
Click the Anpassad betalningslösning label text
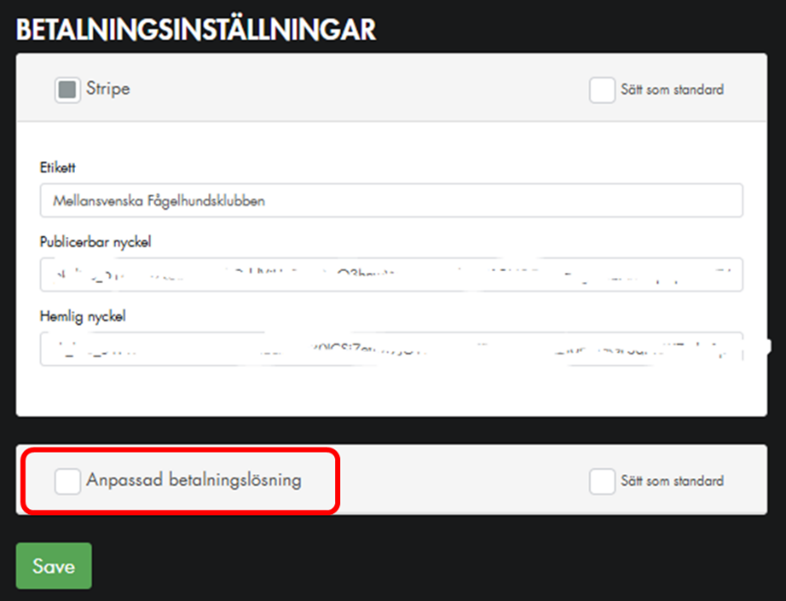tap(194, 481)
